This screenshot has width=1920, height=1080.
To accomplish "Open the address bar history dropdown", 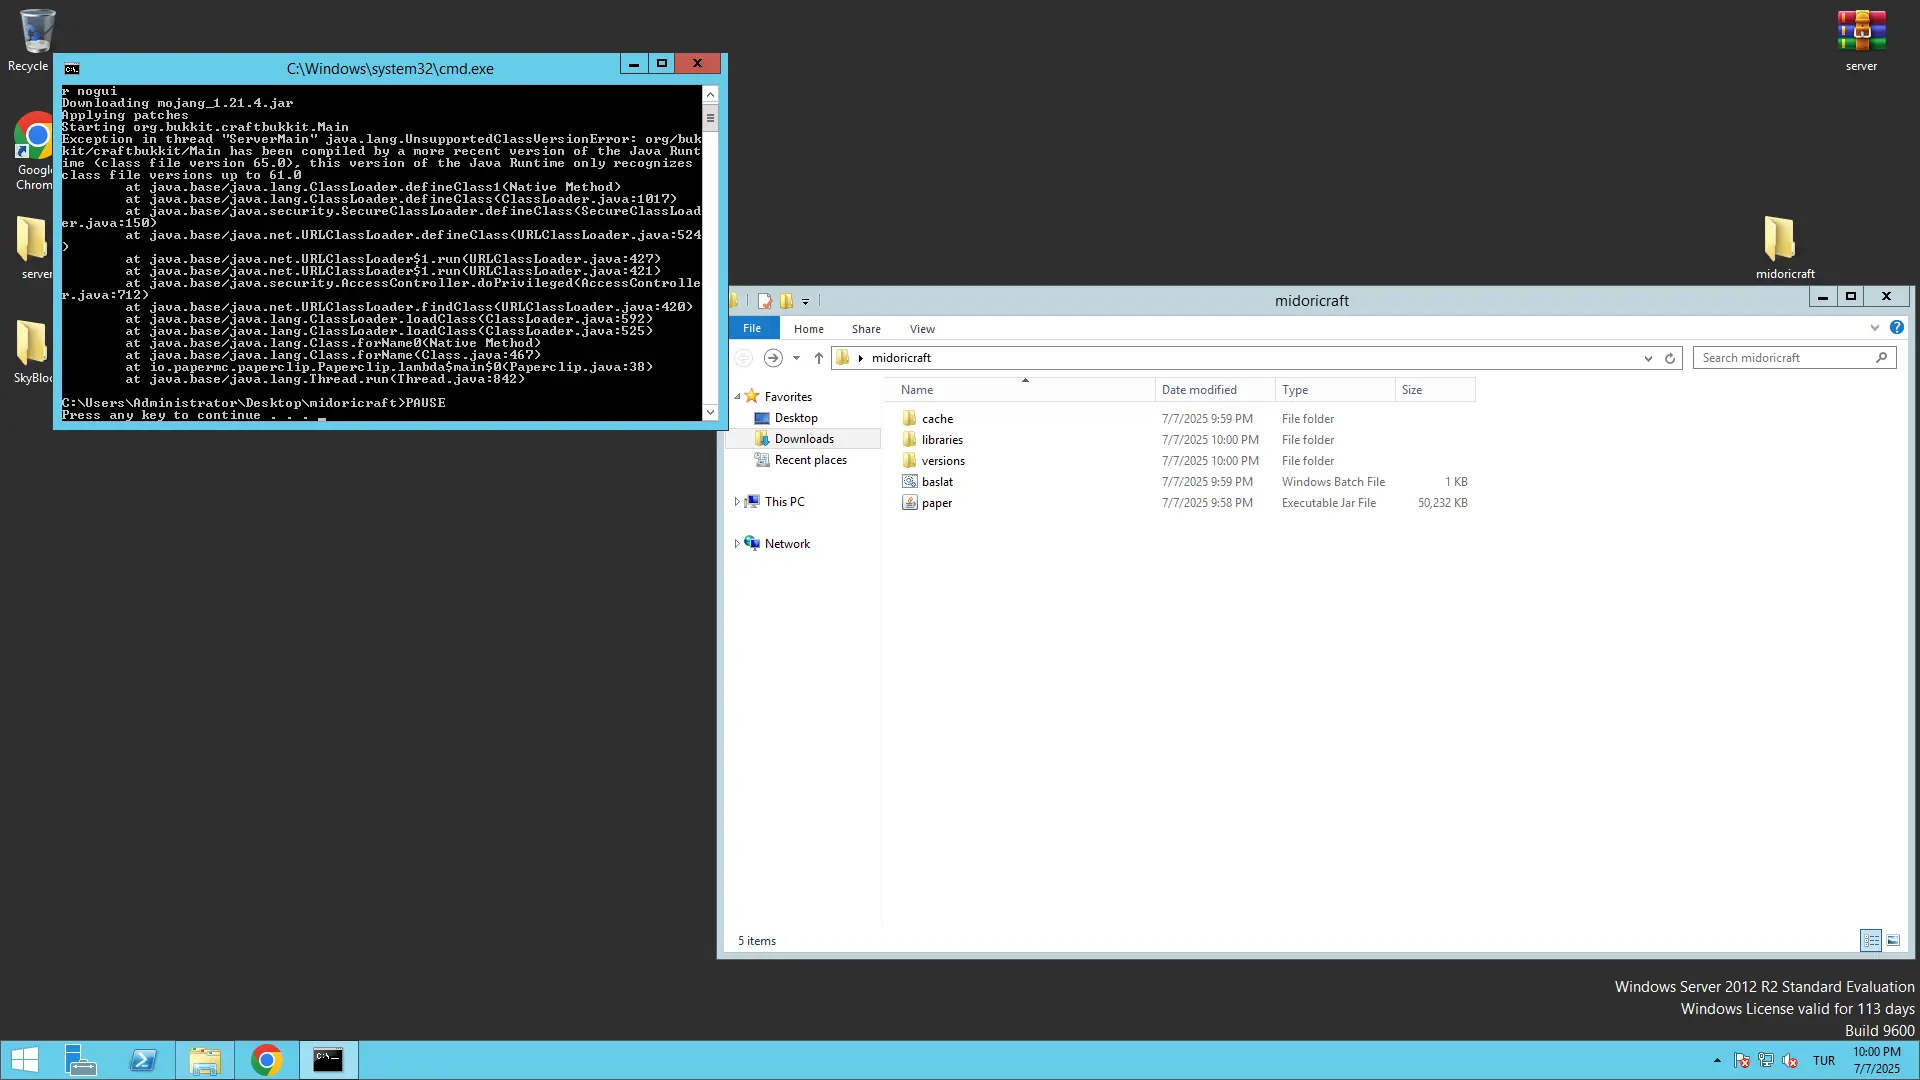I will click(x=1648, y=358).
